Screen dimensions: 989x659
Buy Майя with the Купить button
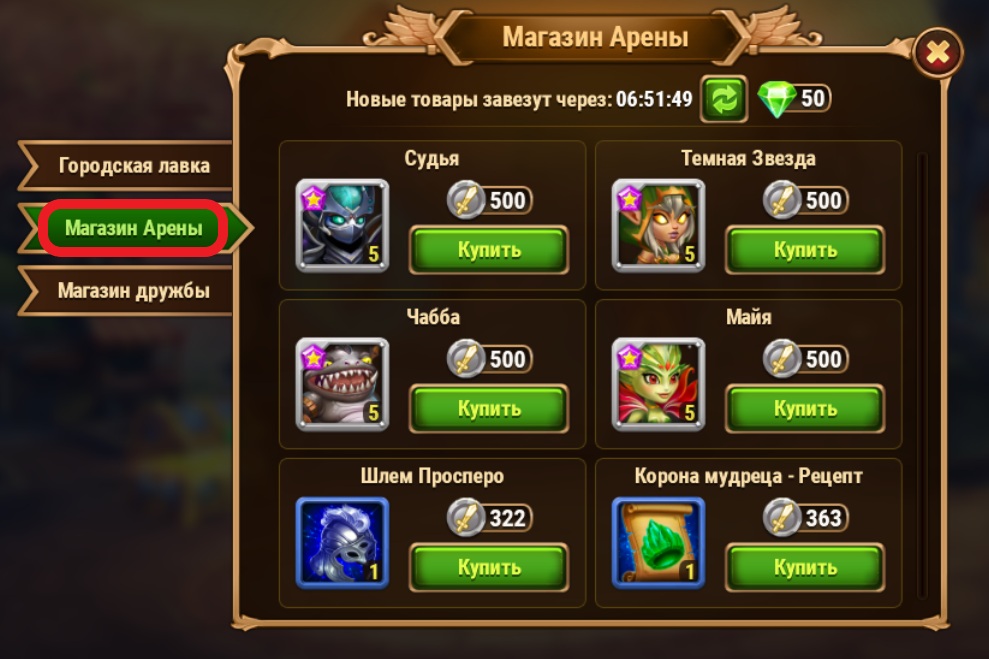[805, 409]
